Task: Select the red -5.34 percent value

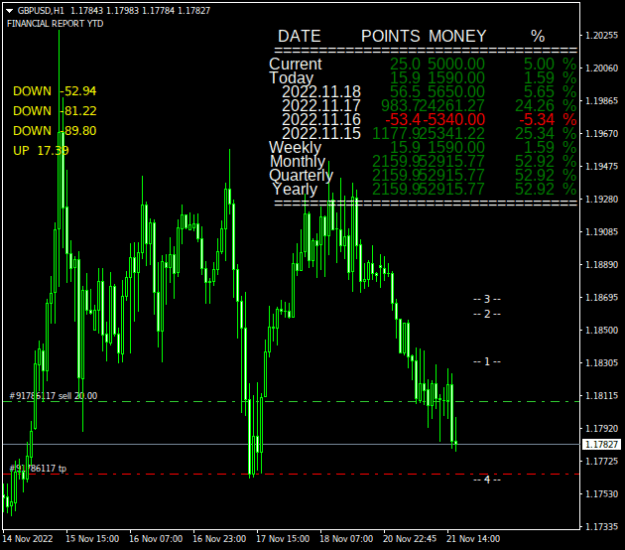Action: (537, 120)
